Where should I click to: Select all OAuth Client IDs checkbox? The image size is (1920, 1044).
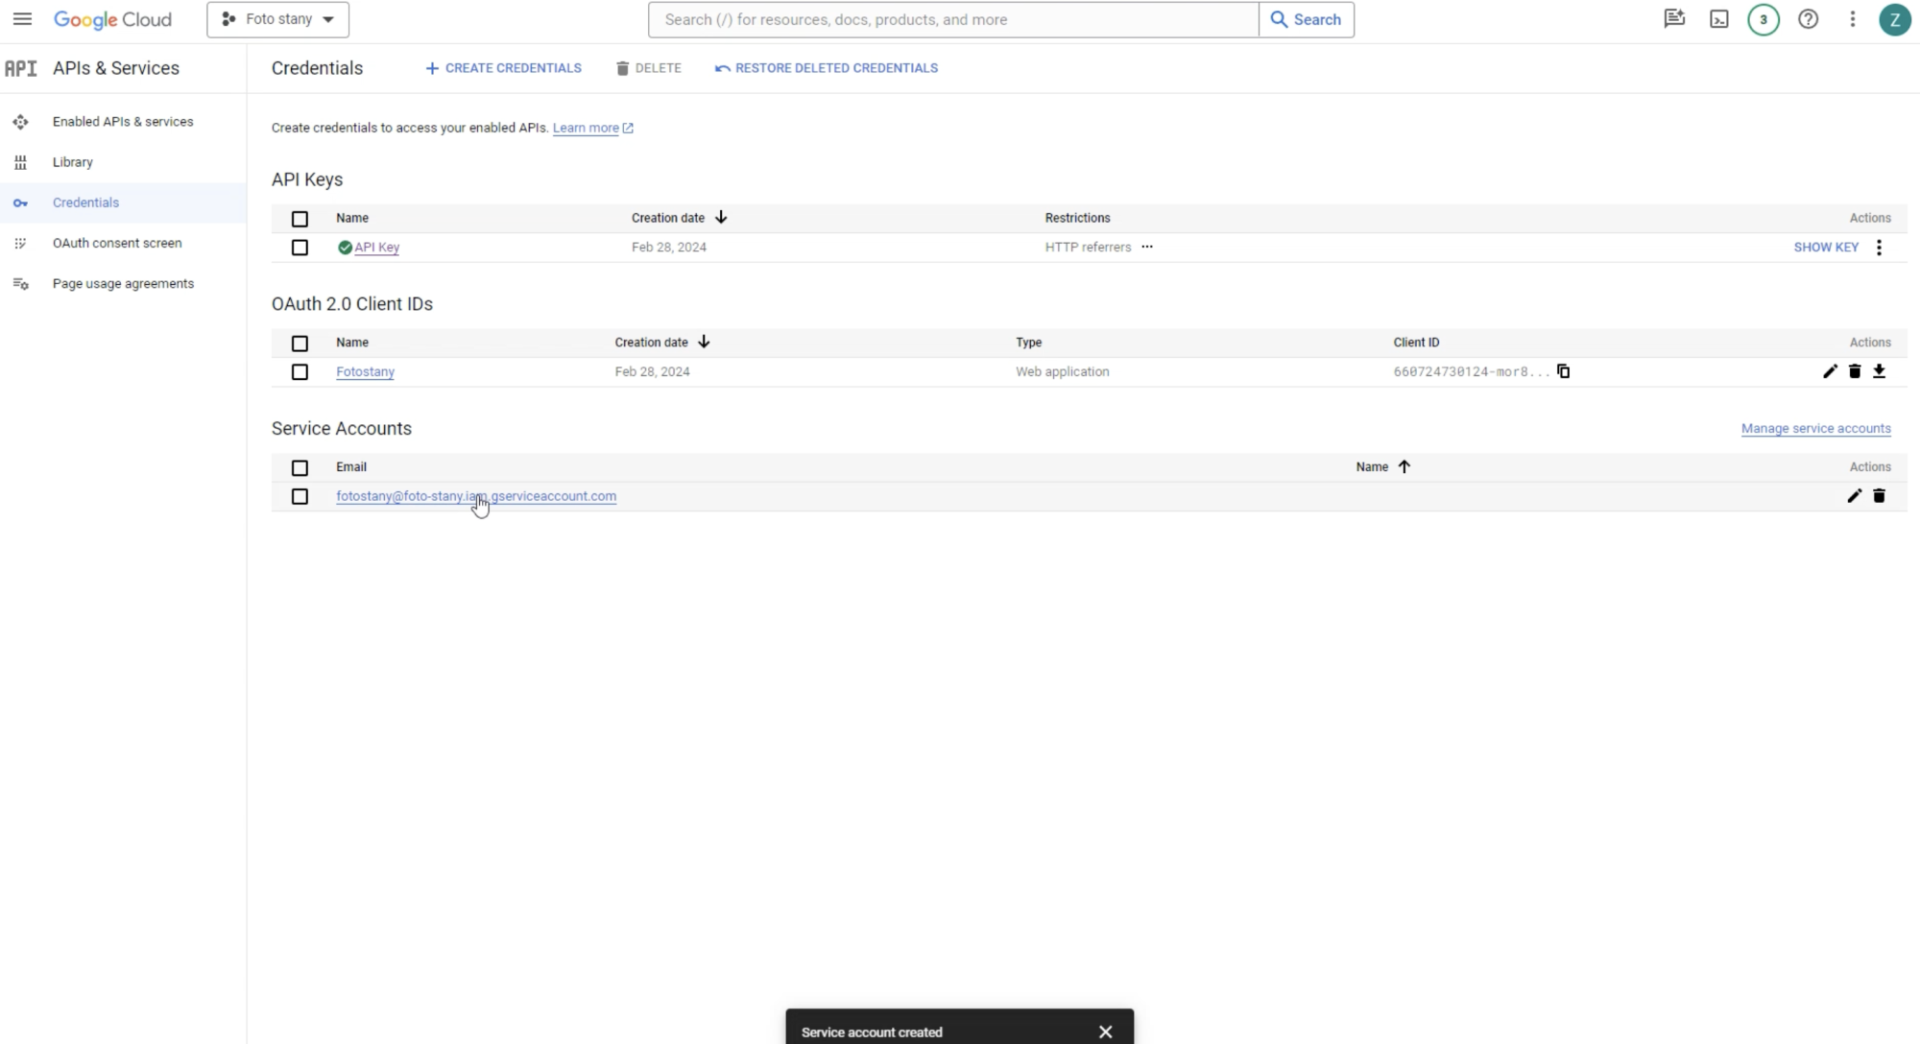[300, 343]
